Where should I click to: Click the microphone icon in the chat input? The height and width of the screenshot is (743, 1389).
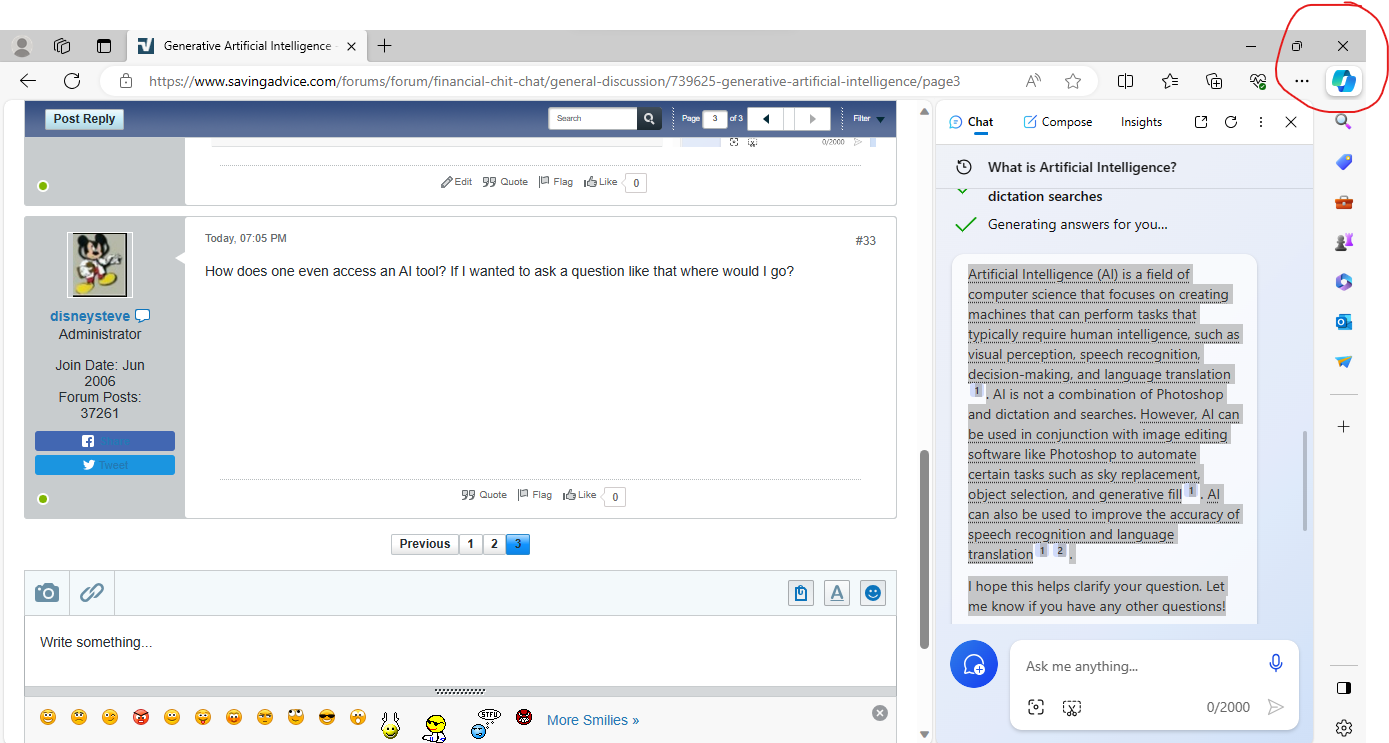point(1275,664)
